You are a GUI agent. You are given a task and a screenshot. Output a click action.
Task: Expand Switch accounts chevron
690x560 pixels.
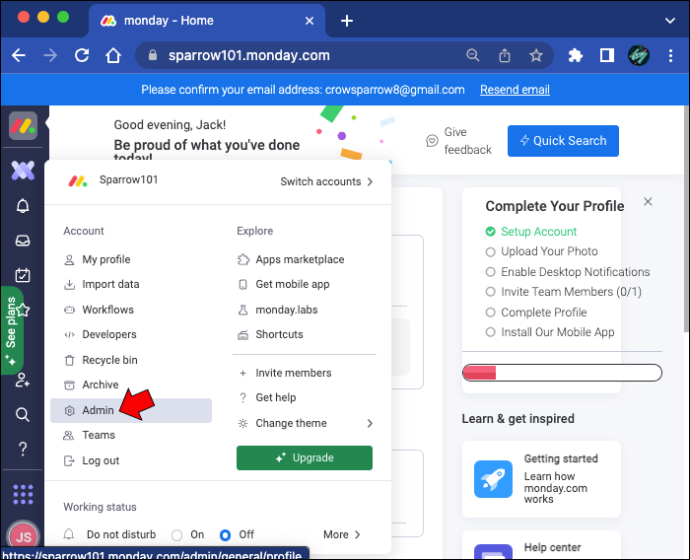coord(370,182)
